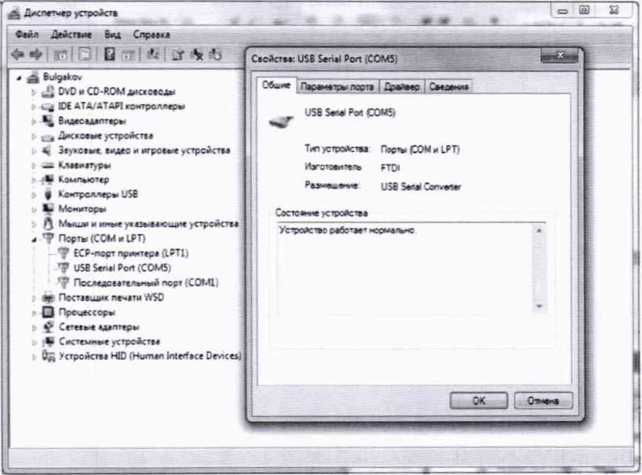Select Последовательный порт (COM1) in tree

146,283
